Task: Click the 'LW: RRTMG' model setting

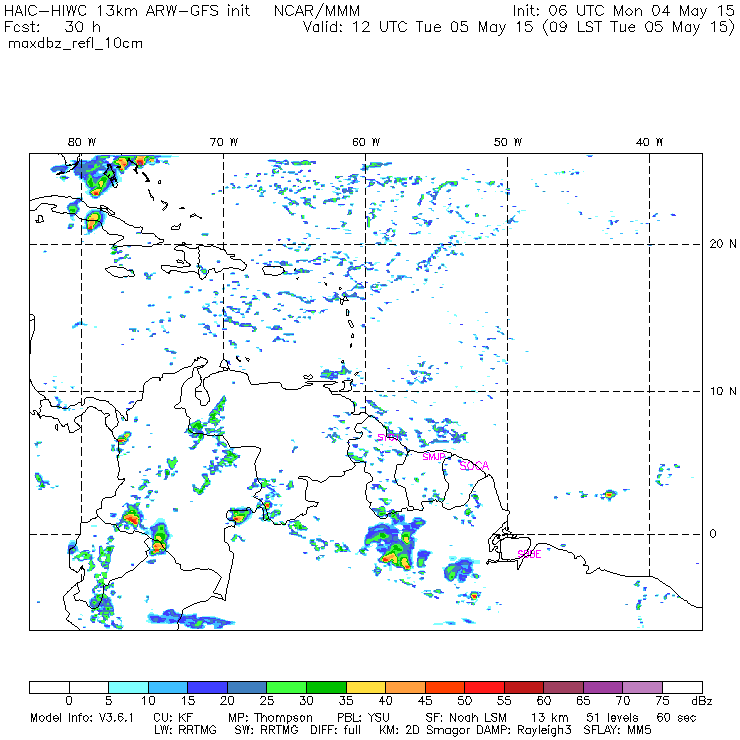Action: [x=185, y=730]
